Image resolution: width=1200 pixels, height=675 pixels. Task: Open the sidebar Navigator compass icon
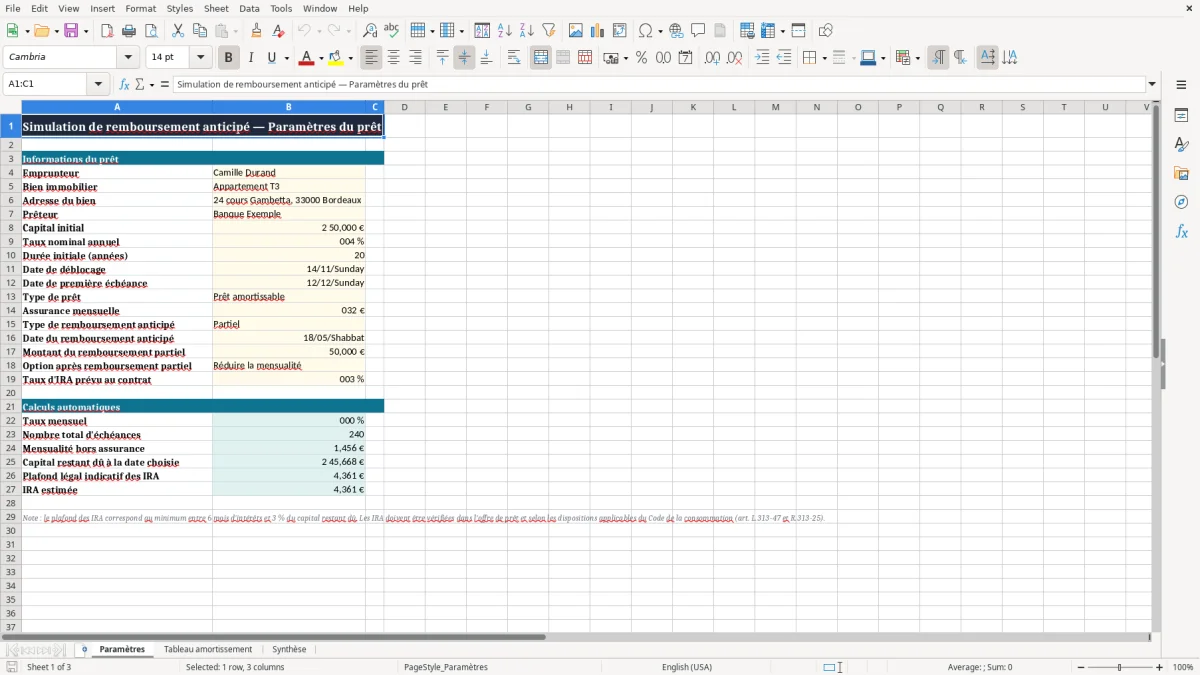(x=1181, y=202)
